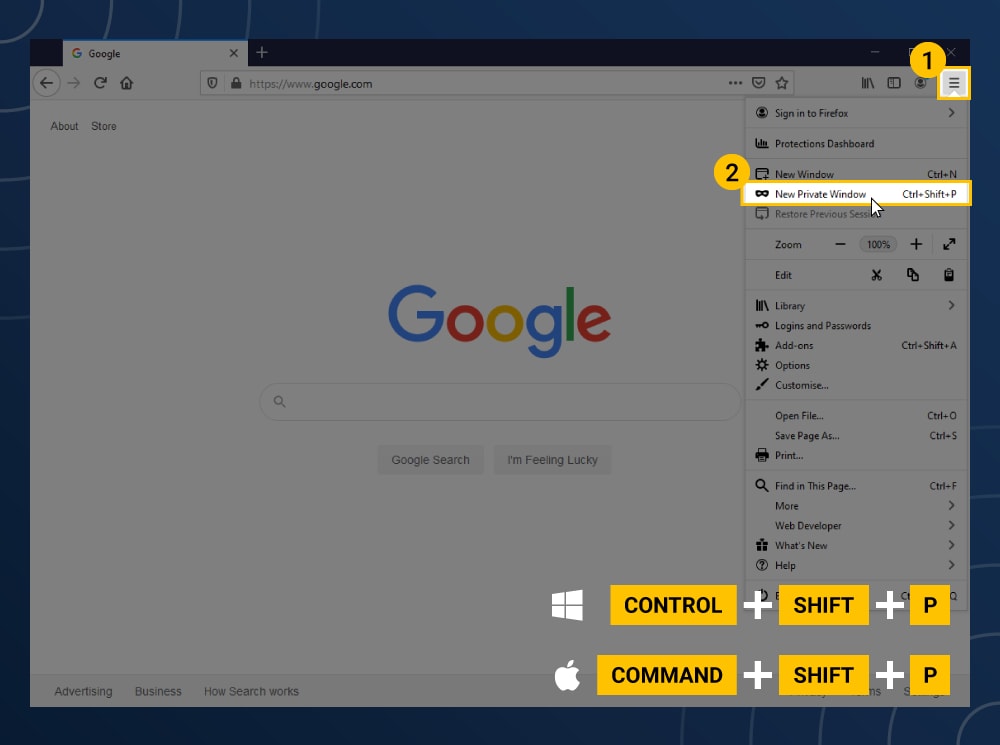Click the forward arrow in the toolbar
This screenshot has width=1000, height=745.
(74, 83)
